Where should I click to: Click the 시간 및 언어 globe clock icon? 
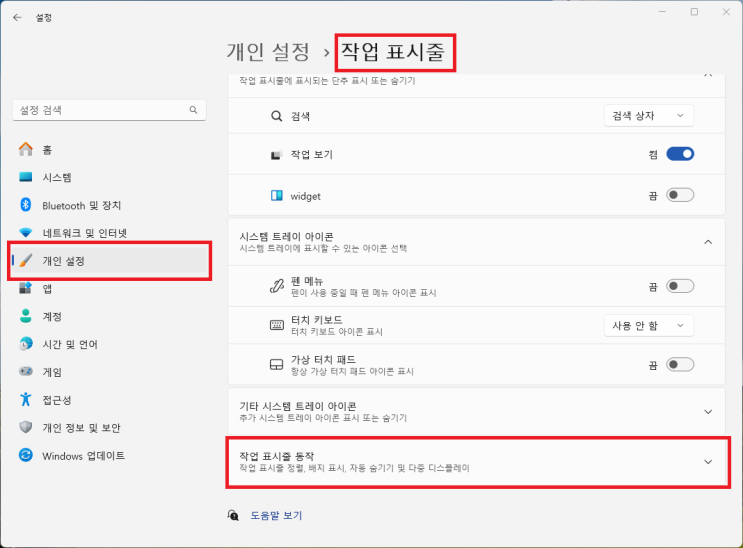coord(26,344)
